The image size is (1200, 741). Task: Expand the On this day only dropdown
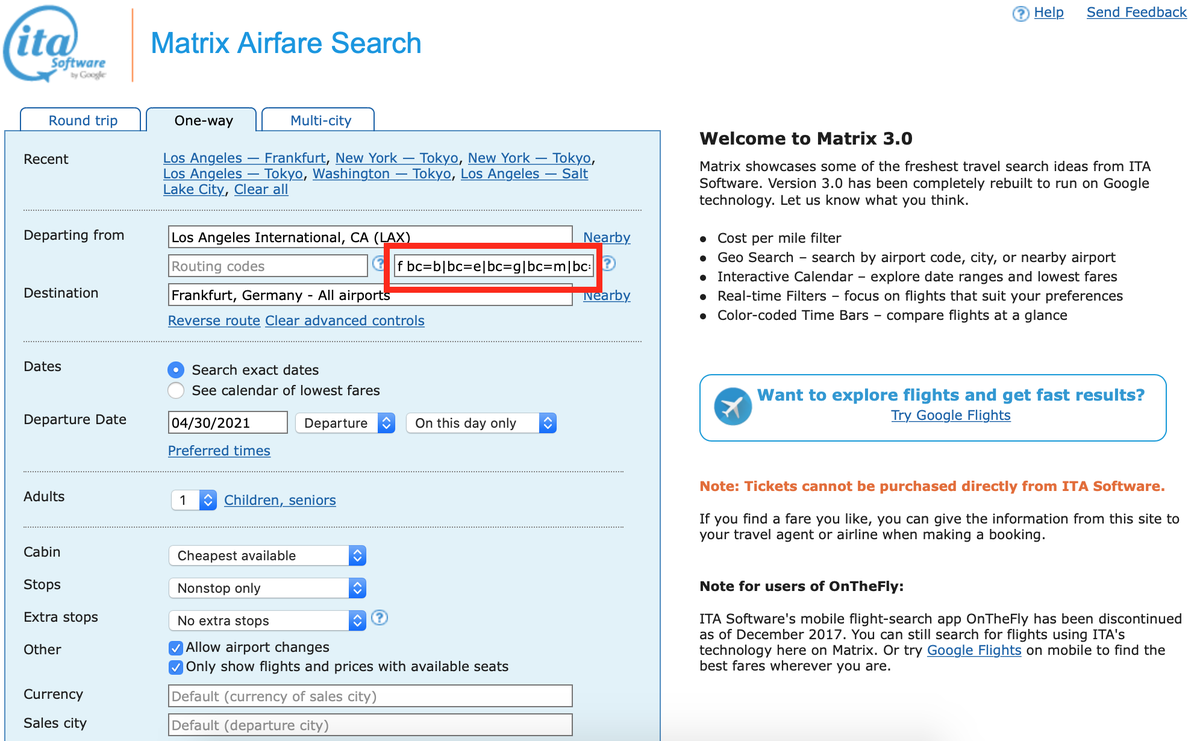click(481, 423)
